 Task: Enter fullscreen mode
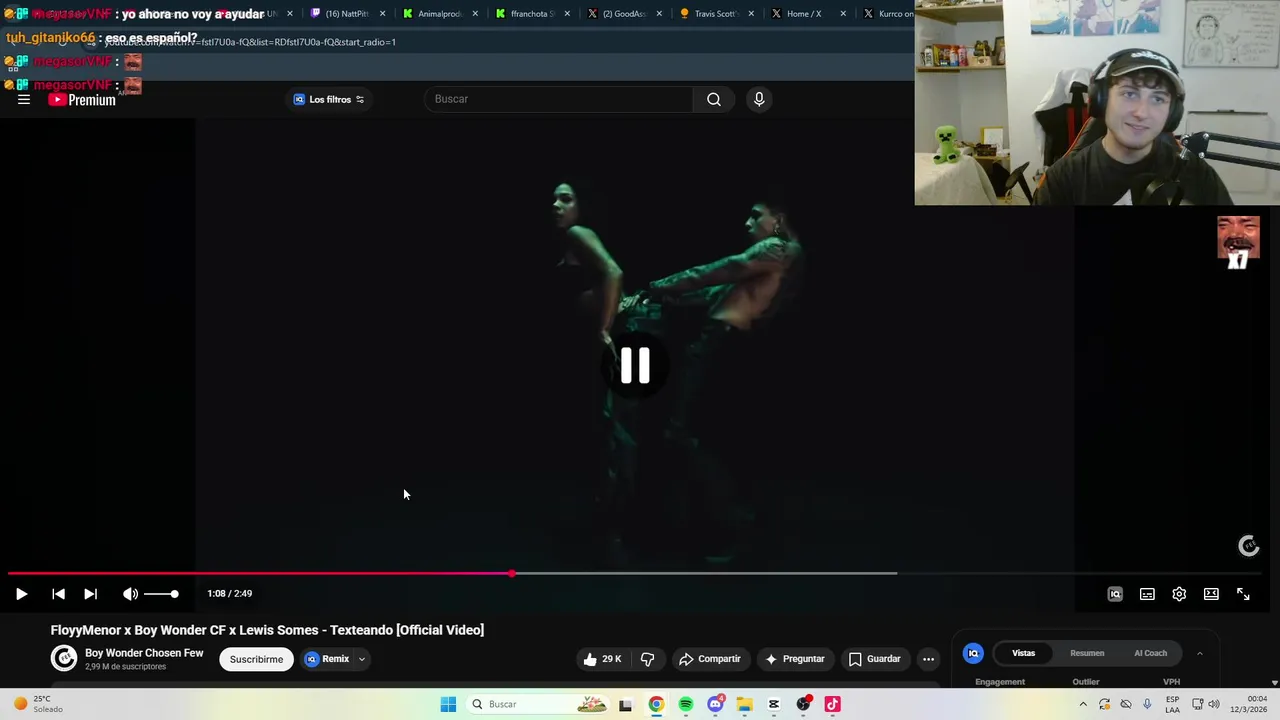[x=1243, y=594]
